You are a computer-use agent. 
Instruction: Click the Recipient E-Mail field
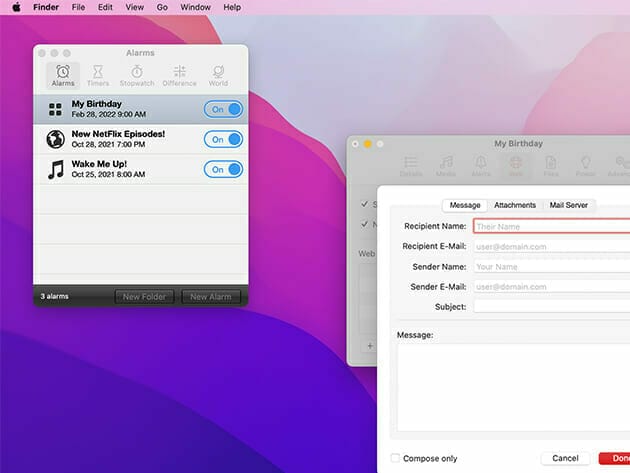click(x=550, y=246)
